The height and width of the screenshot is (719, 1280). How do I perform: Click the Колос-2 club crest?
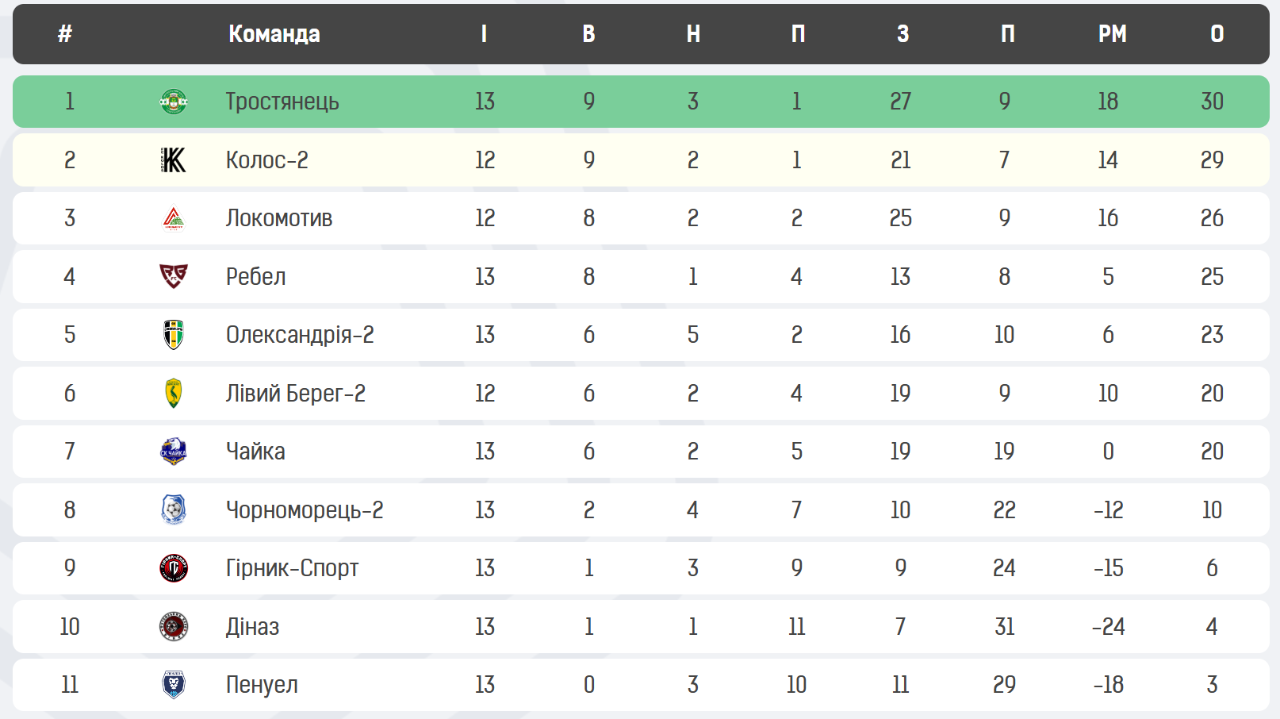tap(174, 160)
